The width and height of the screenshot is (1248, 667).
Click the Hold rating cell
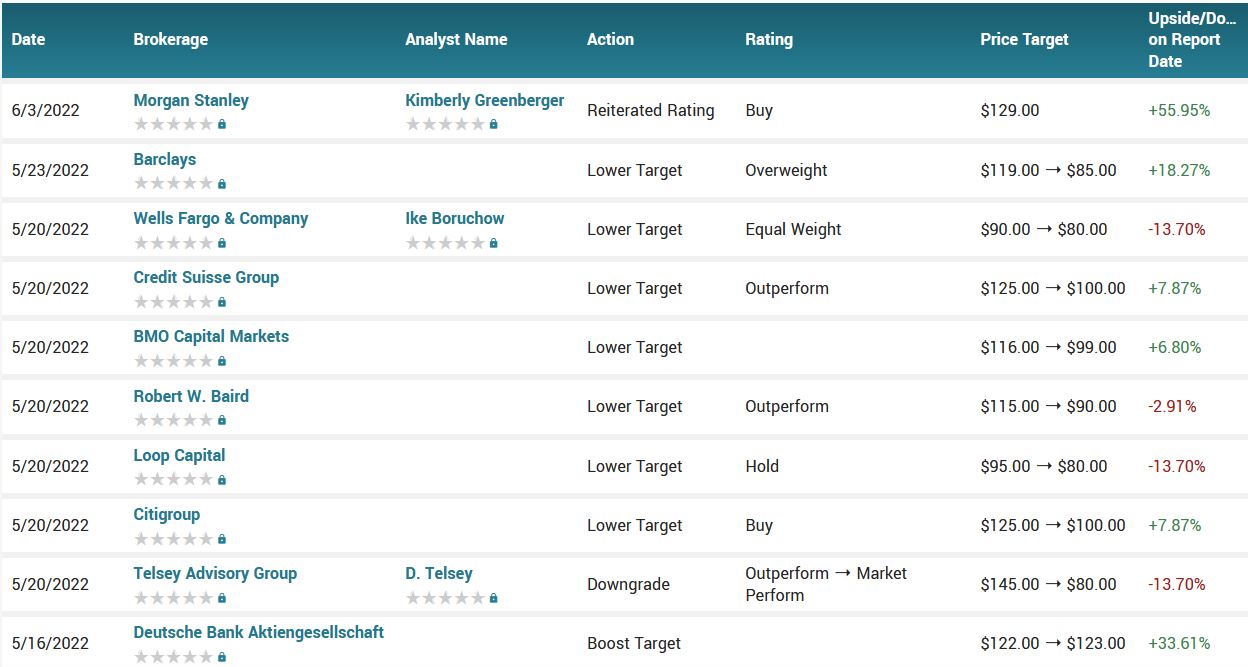(762, 466)
